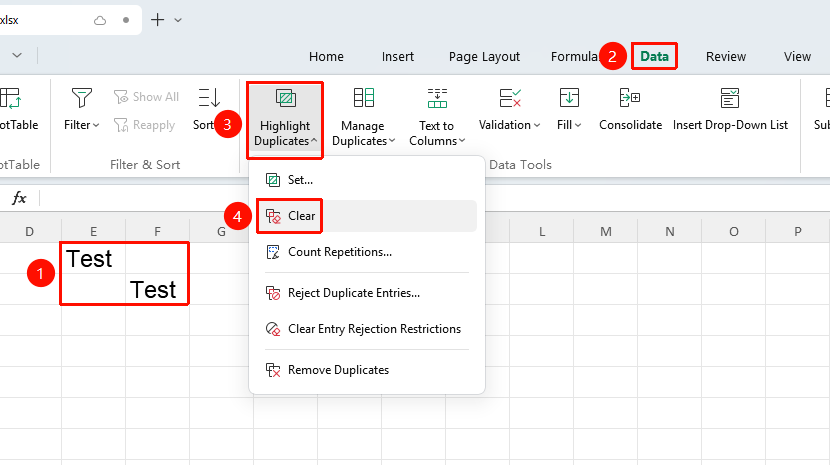
Task: Select column P header
Action: click(x=798, y=231)
